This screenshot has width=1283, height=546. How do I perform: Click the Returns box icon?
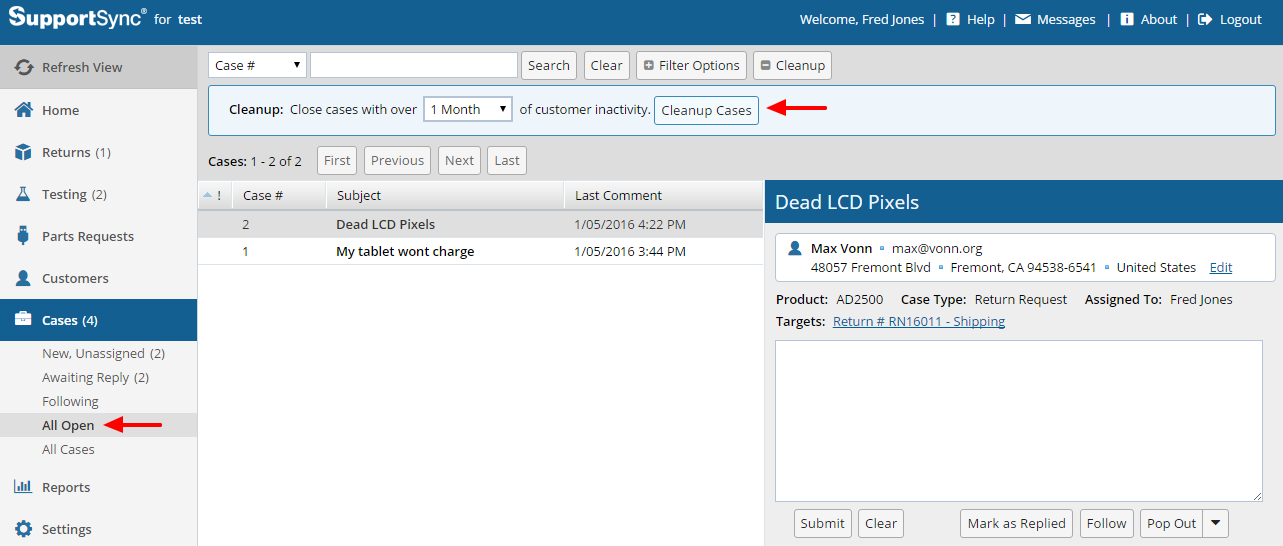[23, 152]
